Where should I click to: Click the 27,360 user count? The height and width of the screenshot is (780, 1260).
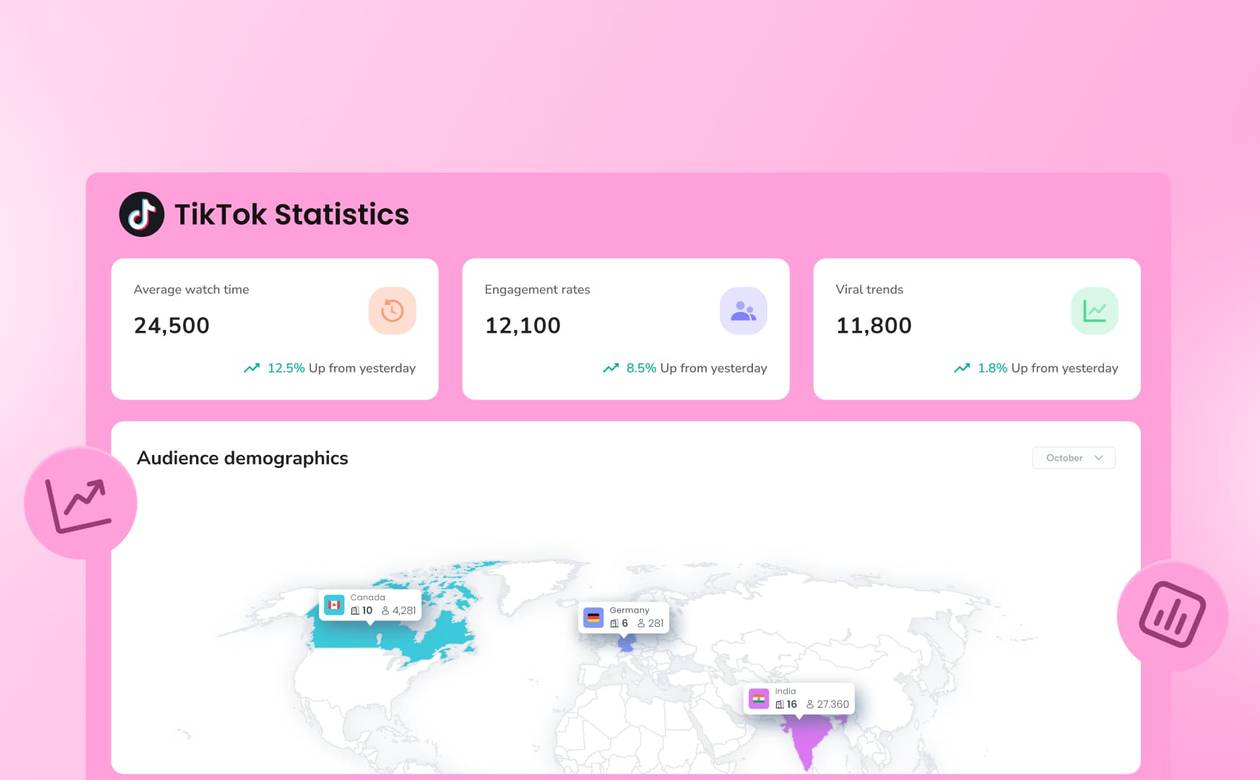coord(833,705)
